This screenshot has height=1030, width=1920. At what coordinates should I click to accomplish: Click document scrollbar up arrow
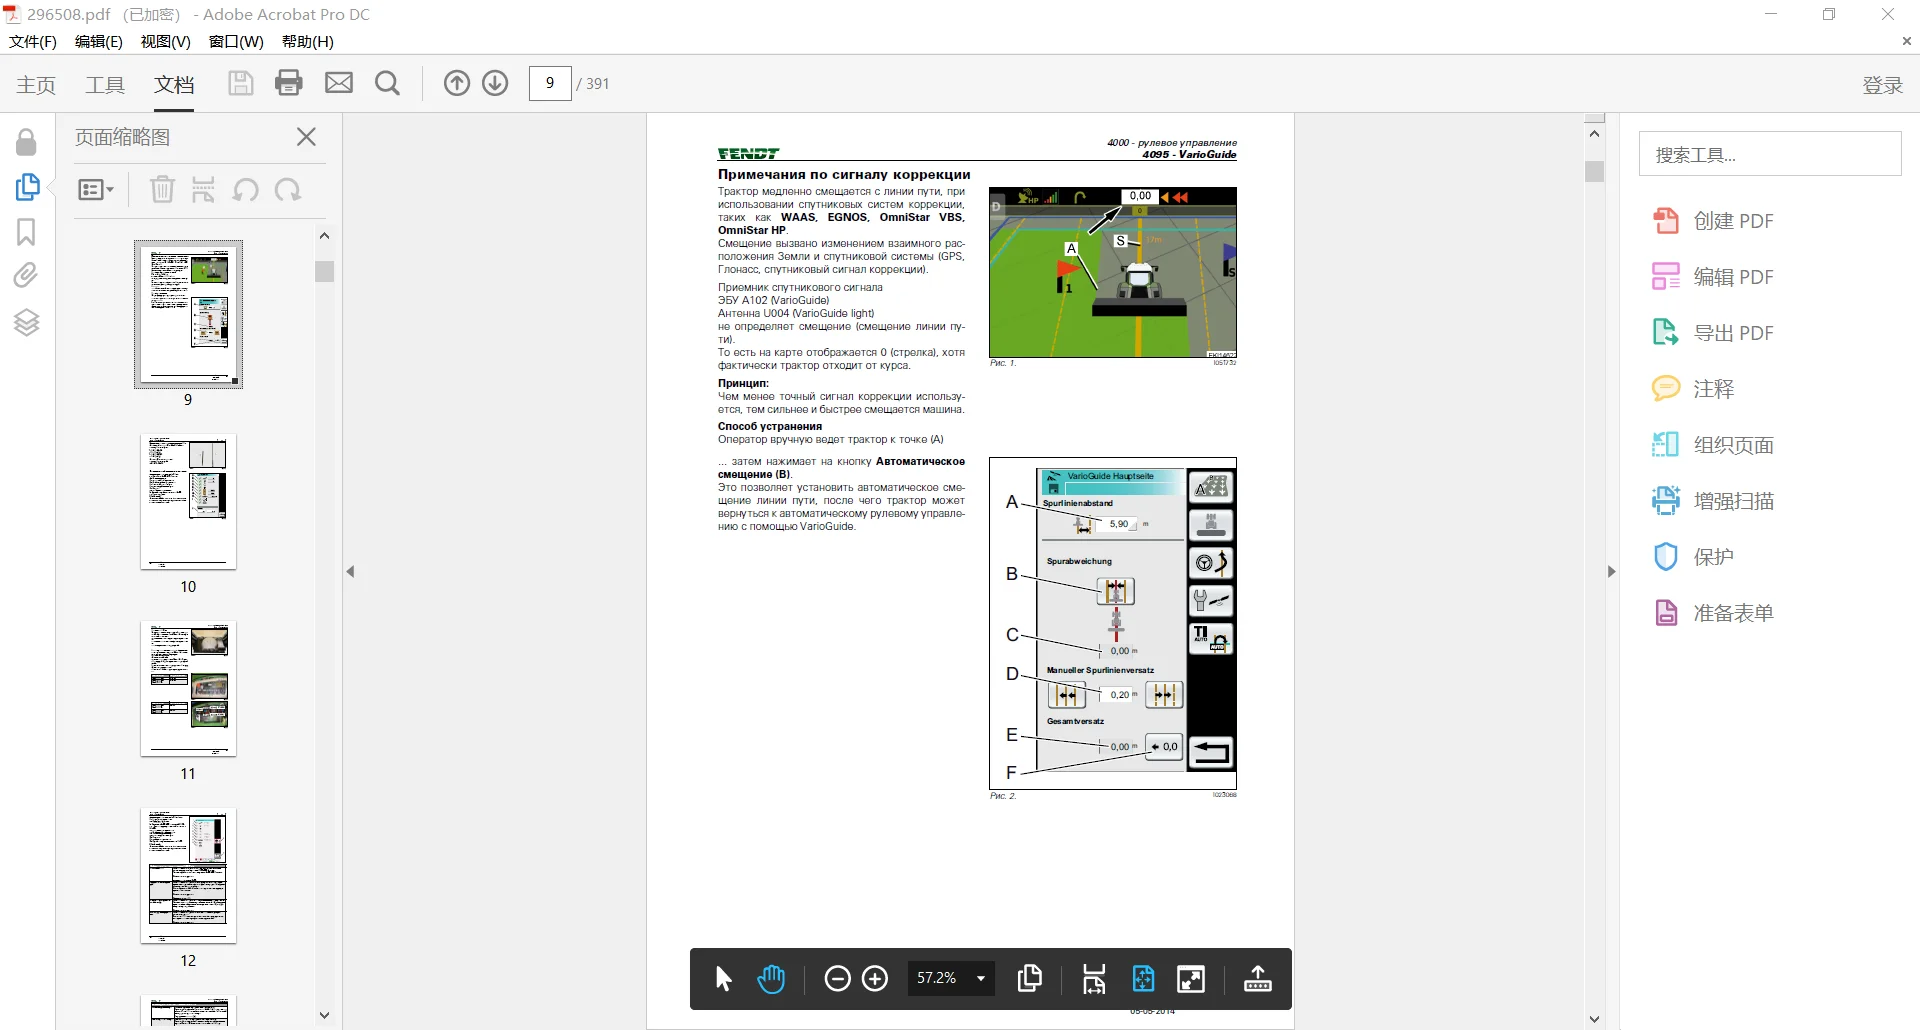pos(1594,133)
